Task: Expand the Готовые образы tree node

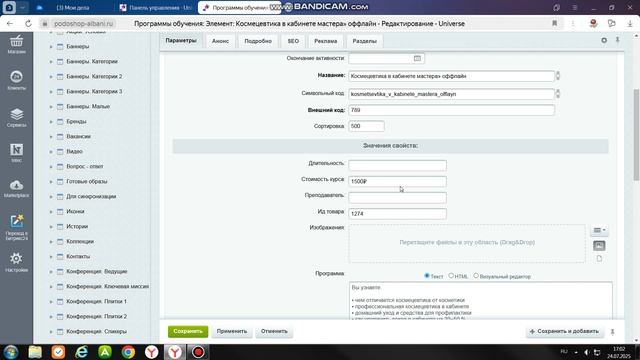Action: (x=51, y=182)
